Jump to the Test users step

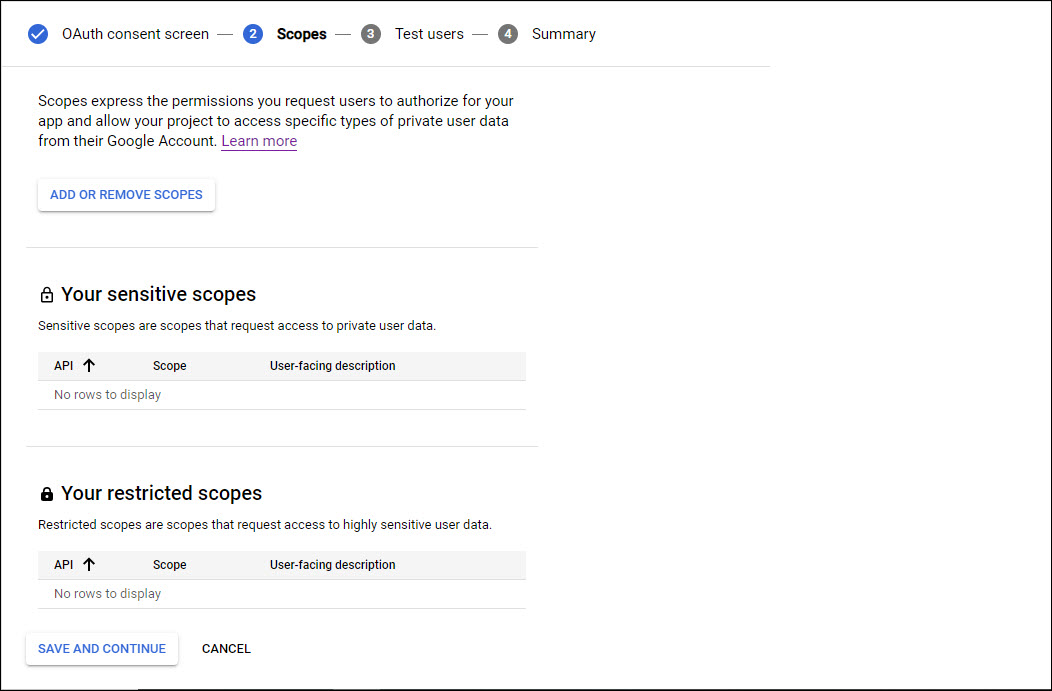429,34
